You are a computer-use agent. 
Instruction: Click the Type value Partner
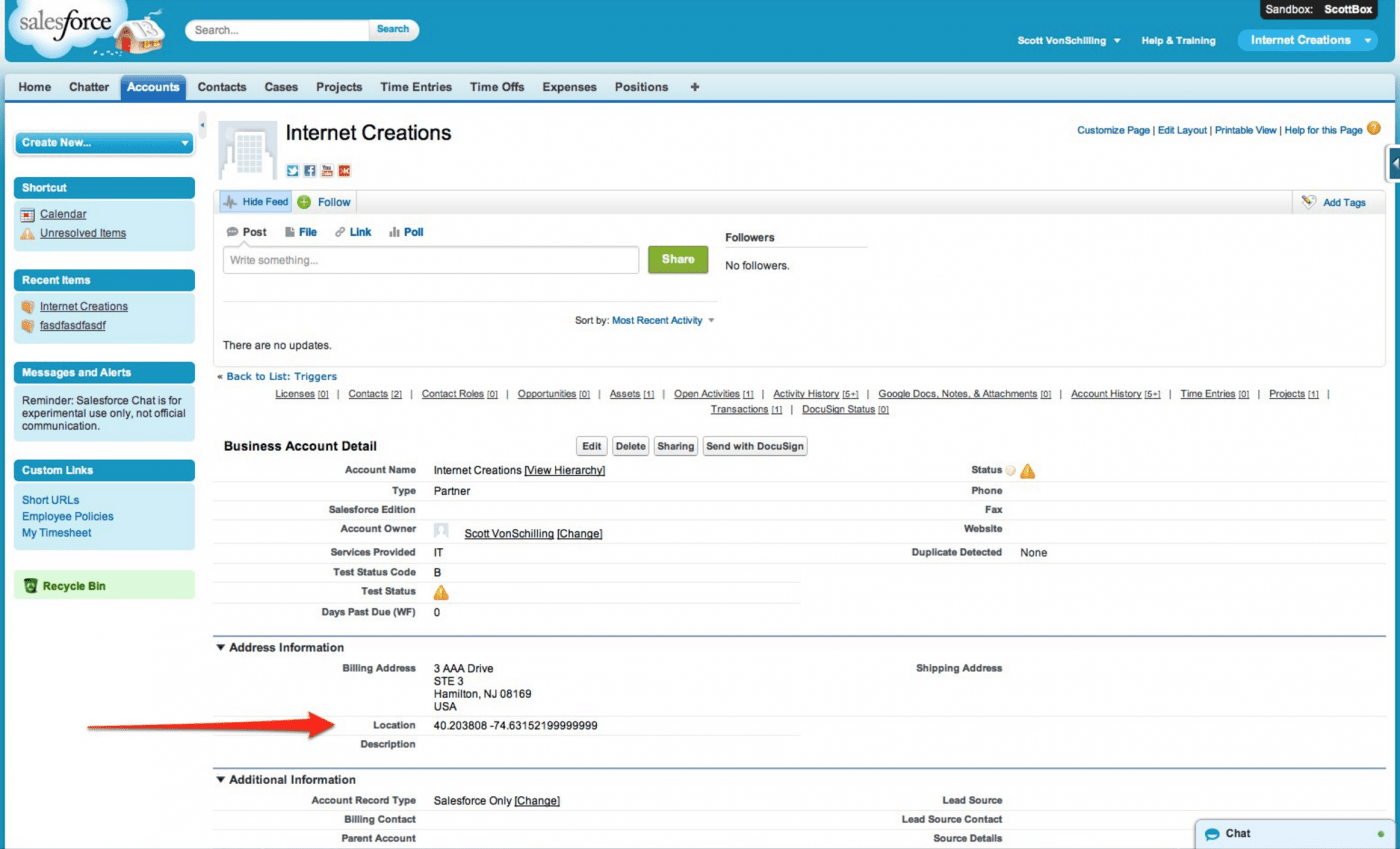click(x=452, y=492)
